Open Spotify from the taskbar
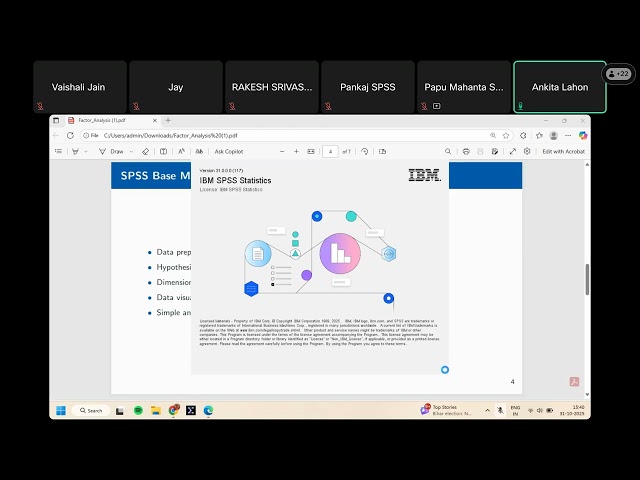 coord(138,411)
